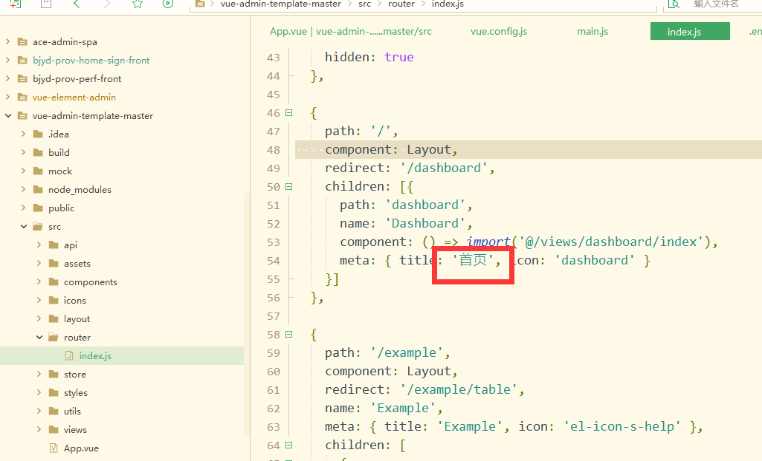Click the folder icon next to .idea

pyautogui.click(x=38, y=134)
